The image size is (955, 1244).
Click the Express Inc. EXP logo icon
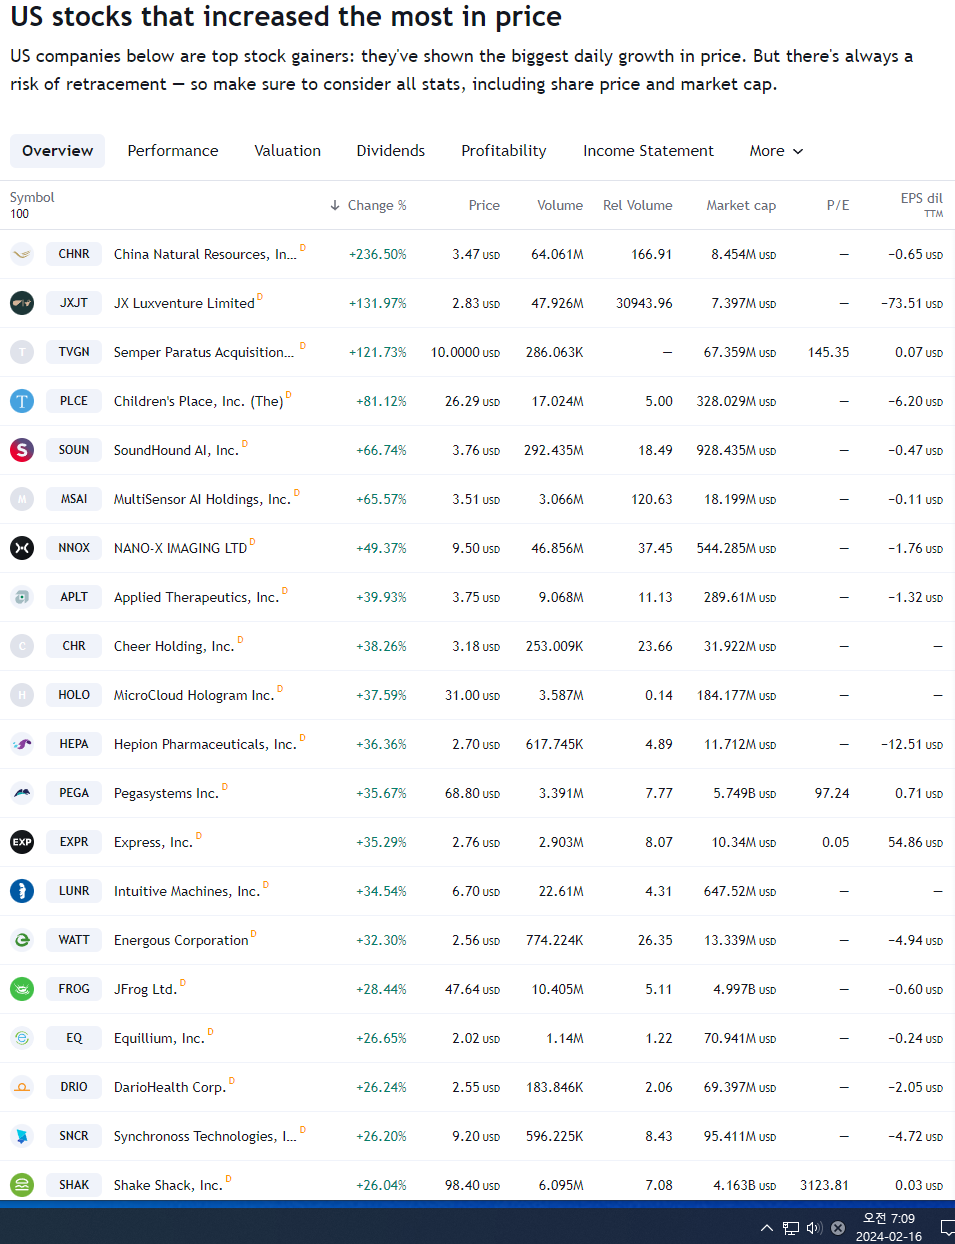pos(22,842)
